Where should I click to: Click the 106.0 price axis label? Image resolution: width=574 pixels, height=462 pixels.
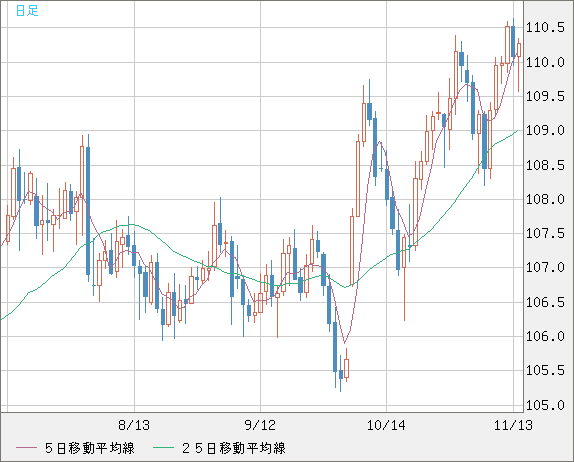tap(545, 336)
